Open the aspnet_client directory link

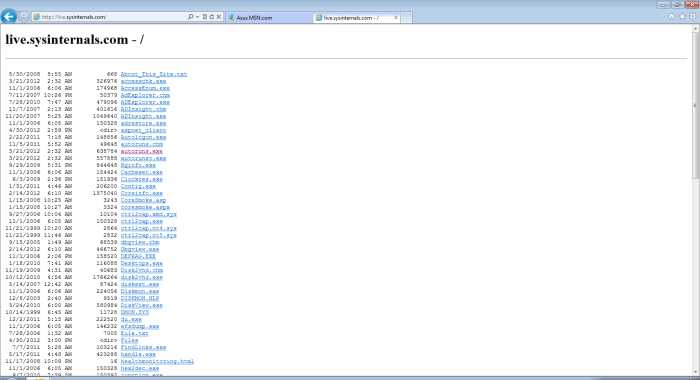coord(143,130)
